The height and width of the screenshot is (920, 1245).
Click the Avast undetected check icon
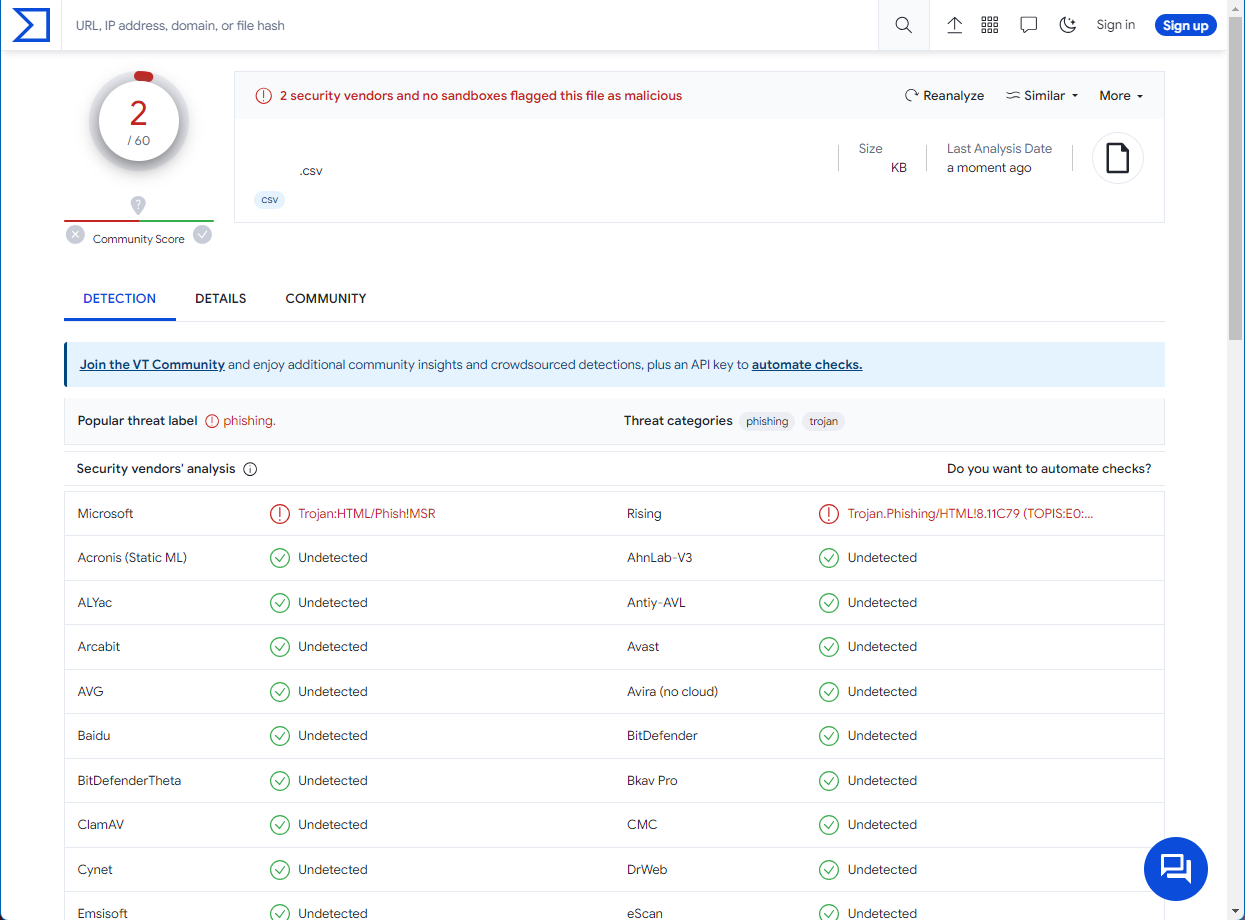tap(829, 647)
